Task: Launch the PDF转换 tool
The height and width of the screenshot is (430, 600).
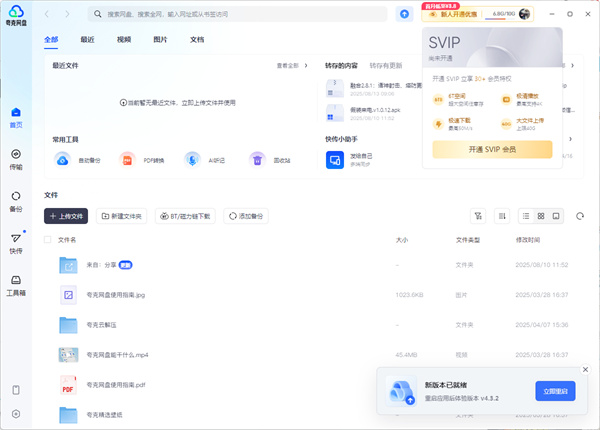Action: pos(142,160)
